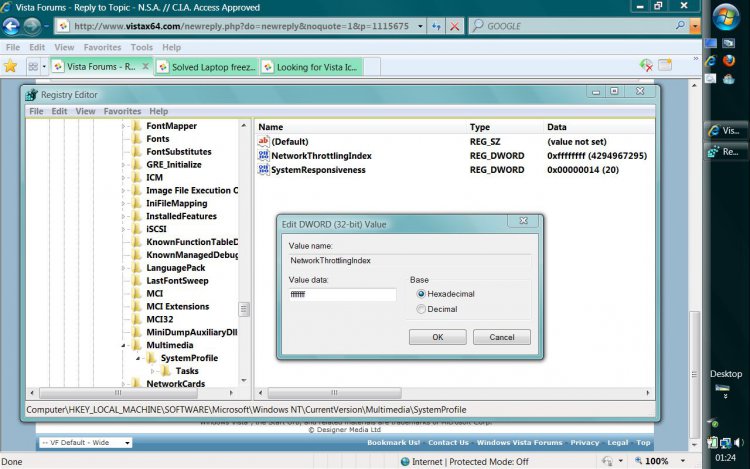Open the Registry Editor View menu
Screen dimensions: 750x469
click(85, 111)
